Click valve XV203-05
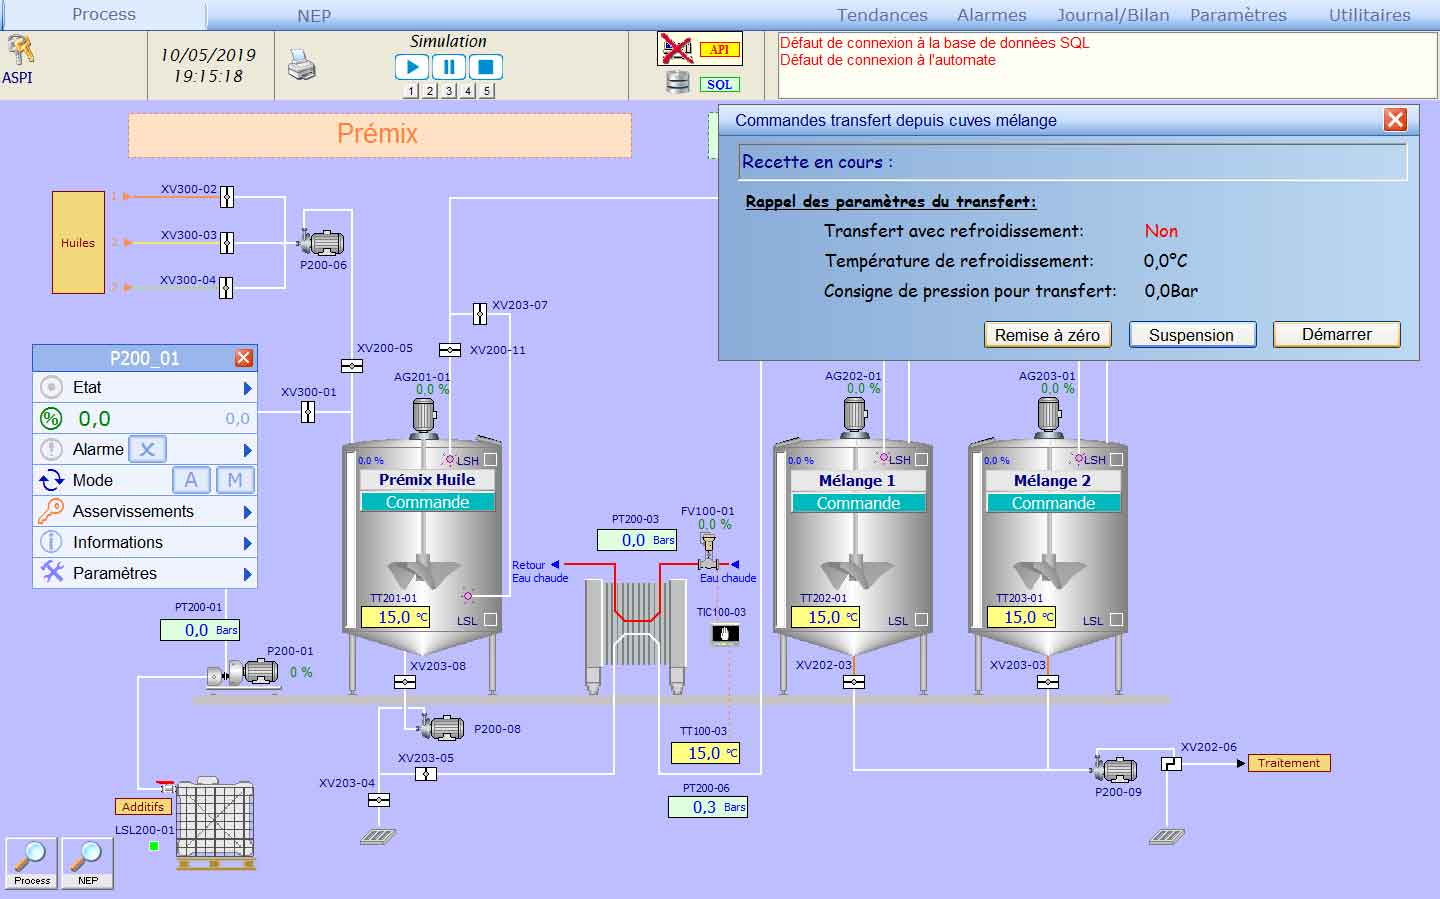This screenshot has width=1440, height=899. tap(426, 774)
